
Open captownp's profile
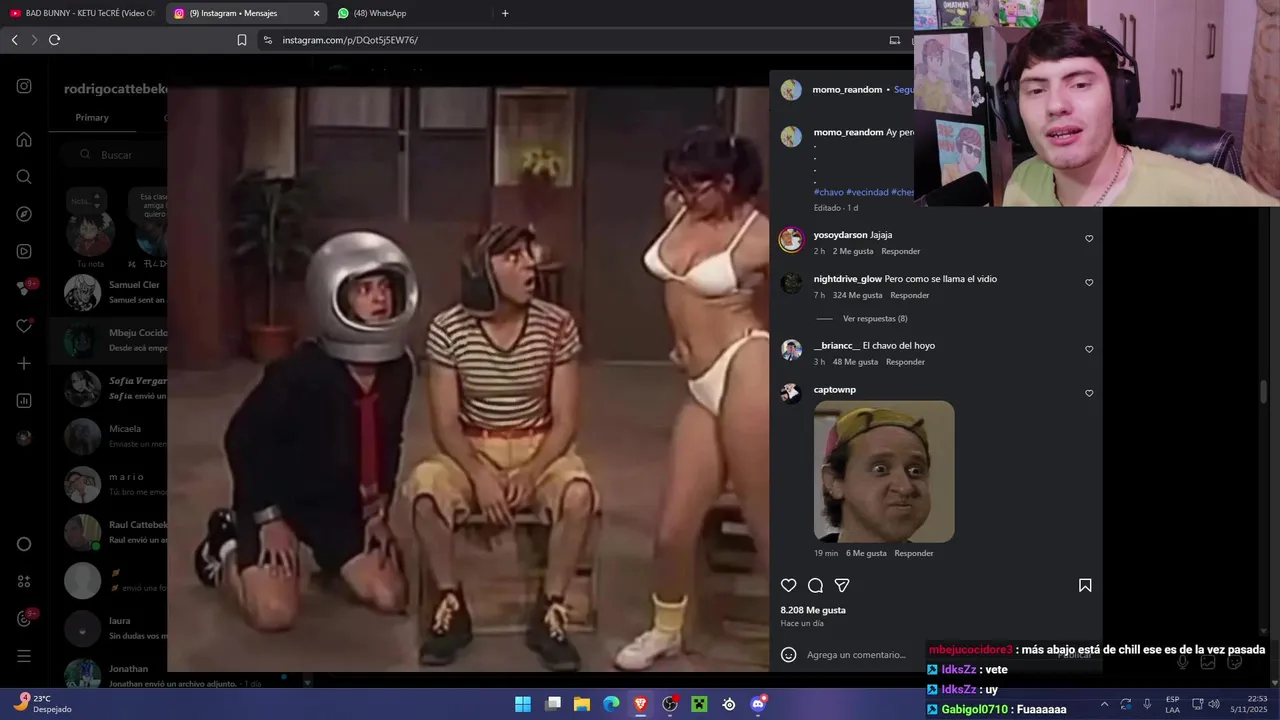click(x=835, y=390)
